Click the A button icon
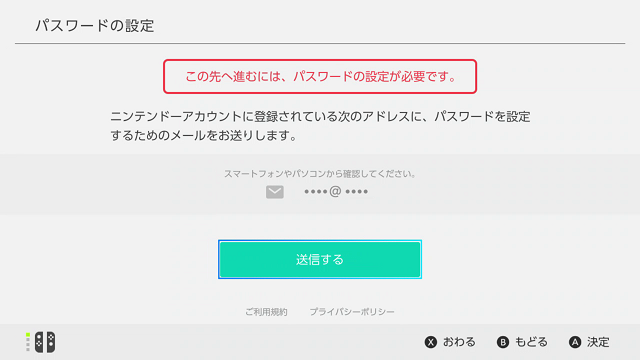Screen dimensions: 640x360 pyautogui.click(x=575, y=342)
